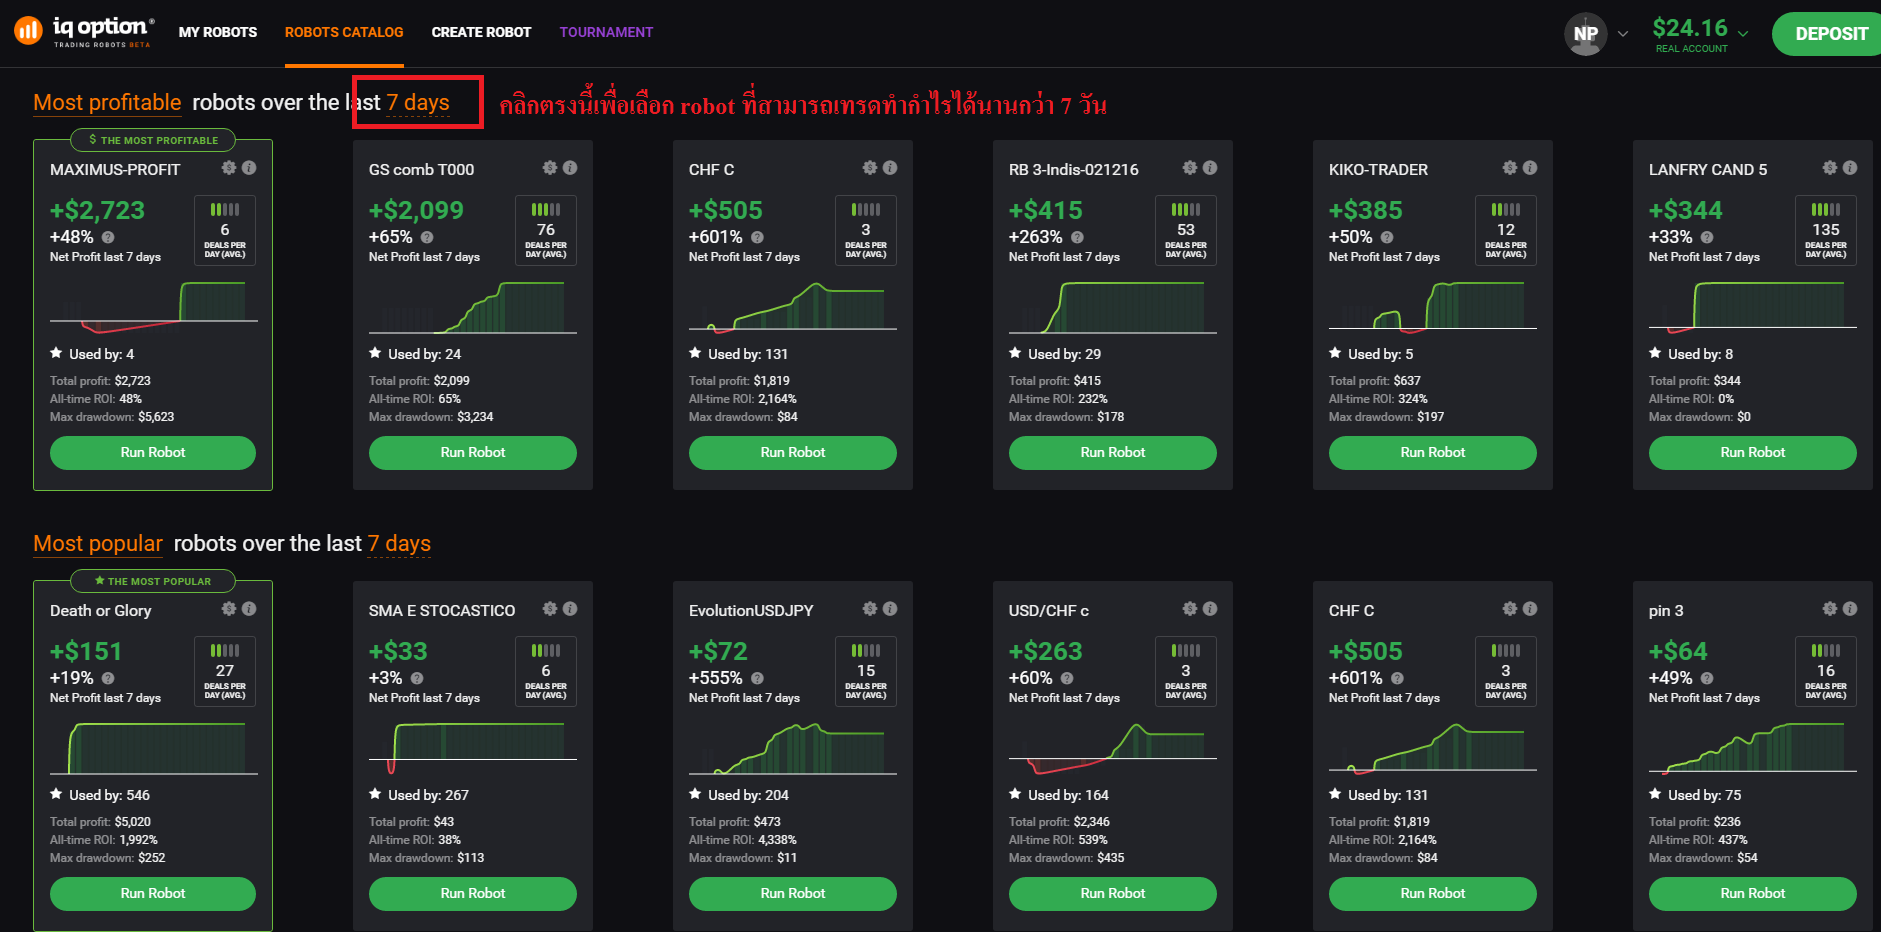This screenshot has width=1881, height=932.
Task: Open 7 days period selector for most profitable
Action: click(x=418, y=103)
